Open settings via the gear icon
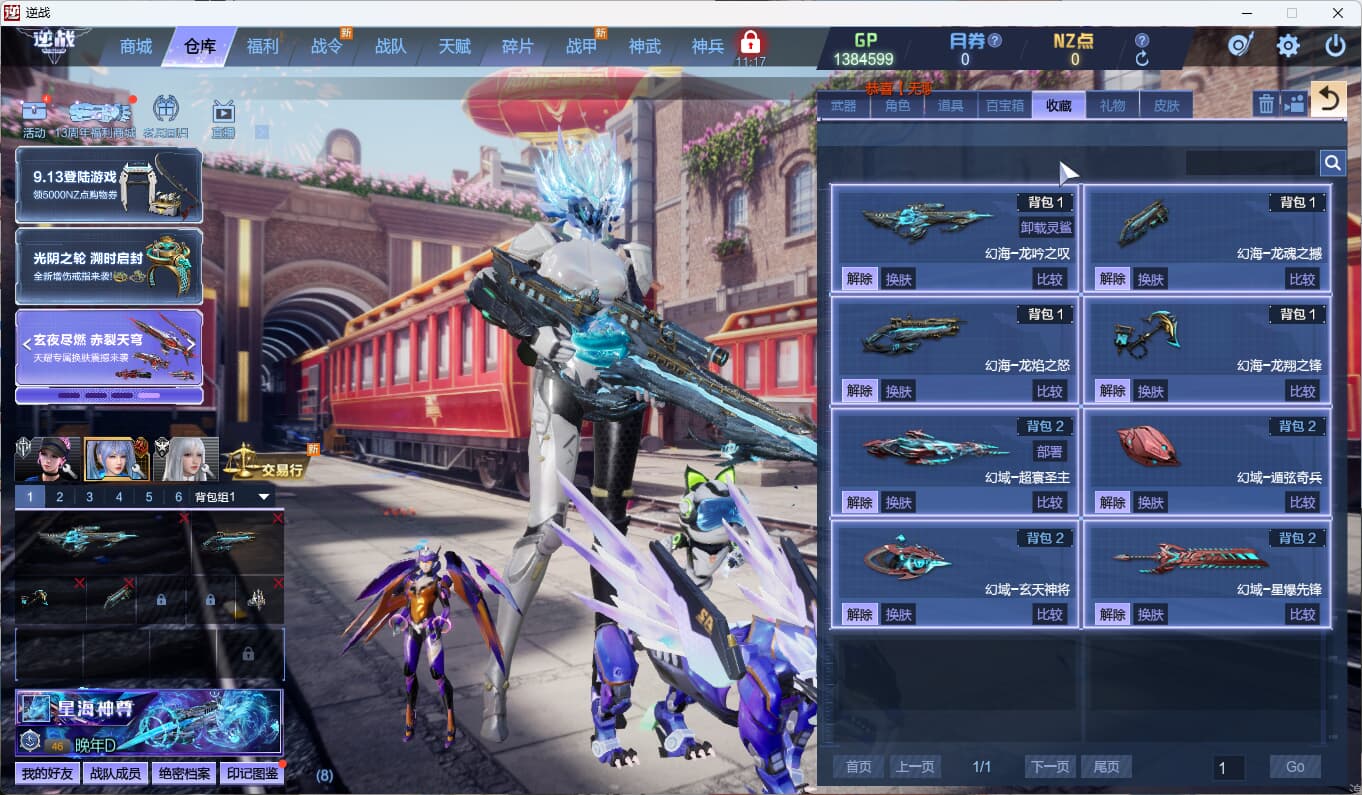 [x=1288, y=46]
